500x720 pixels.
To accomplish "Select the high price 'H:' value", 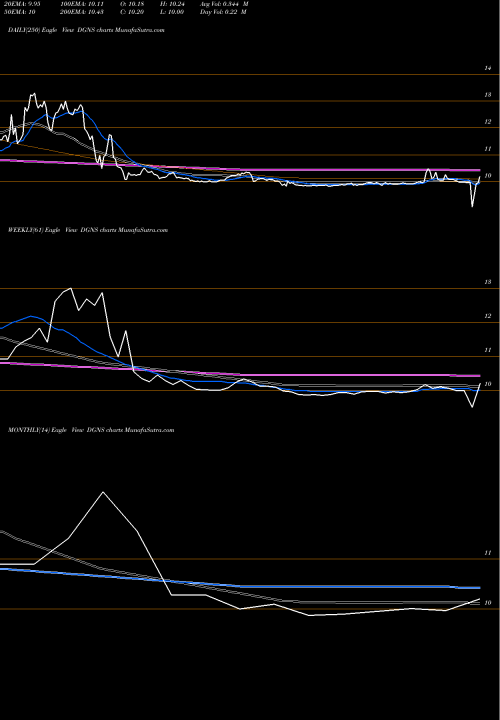I will [172, 4].
